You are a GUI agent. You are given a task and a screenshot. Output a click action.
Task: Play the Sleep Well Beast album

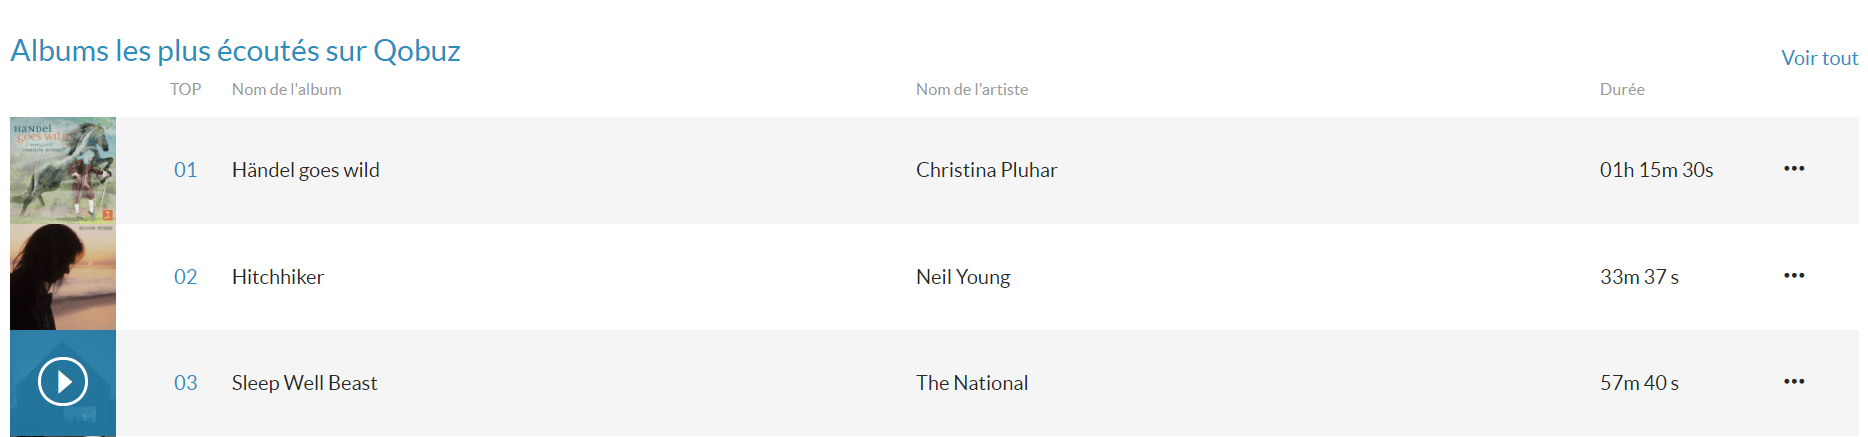pyautogui.click(x=63, y=382)
